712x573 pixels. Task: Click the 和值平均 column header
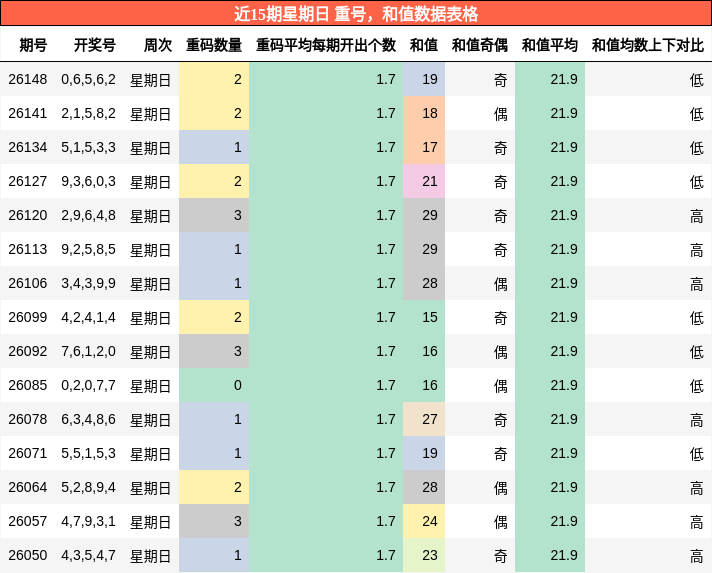pyautogui.click(x=549, y=45)
